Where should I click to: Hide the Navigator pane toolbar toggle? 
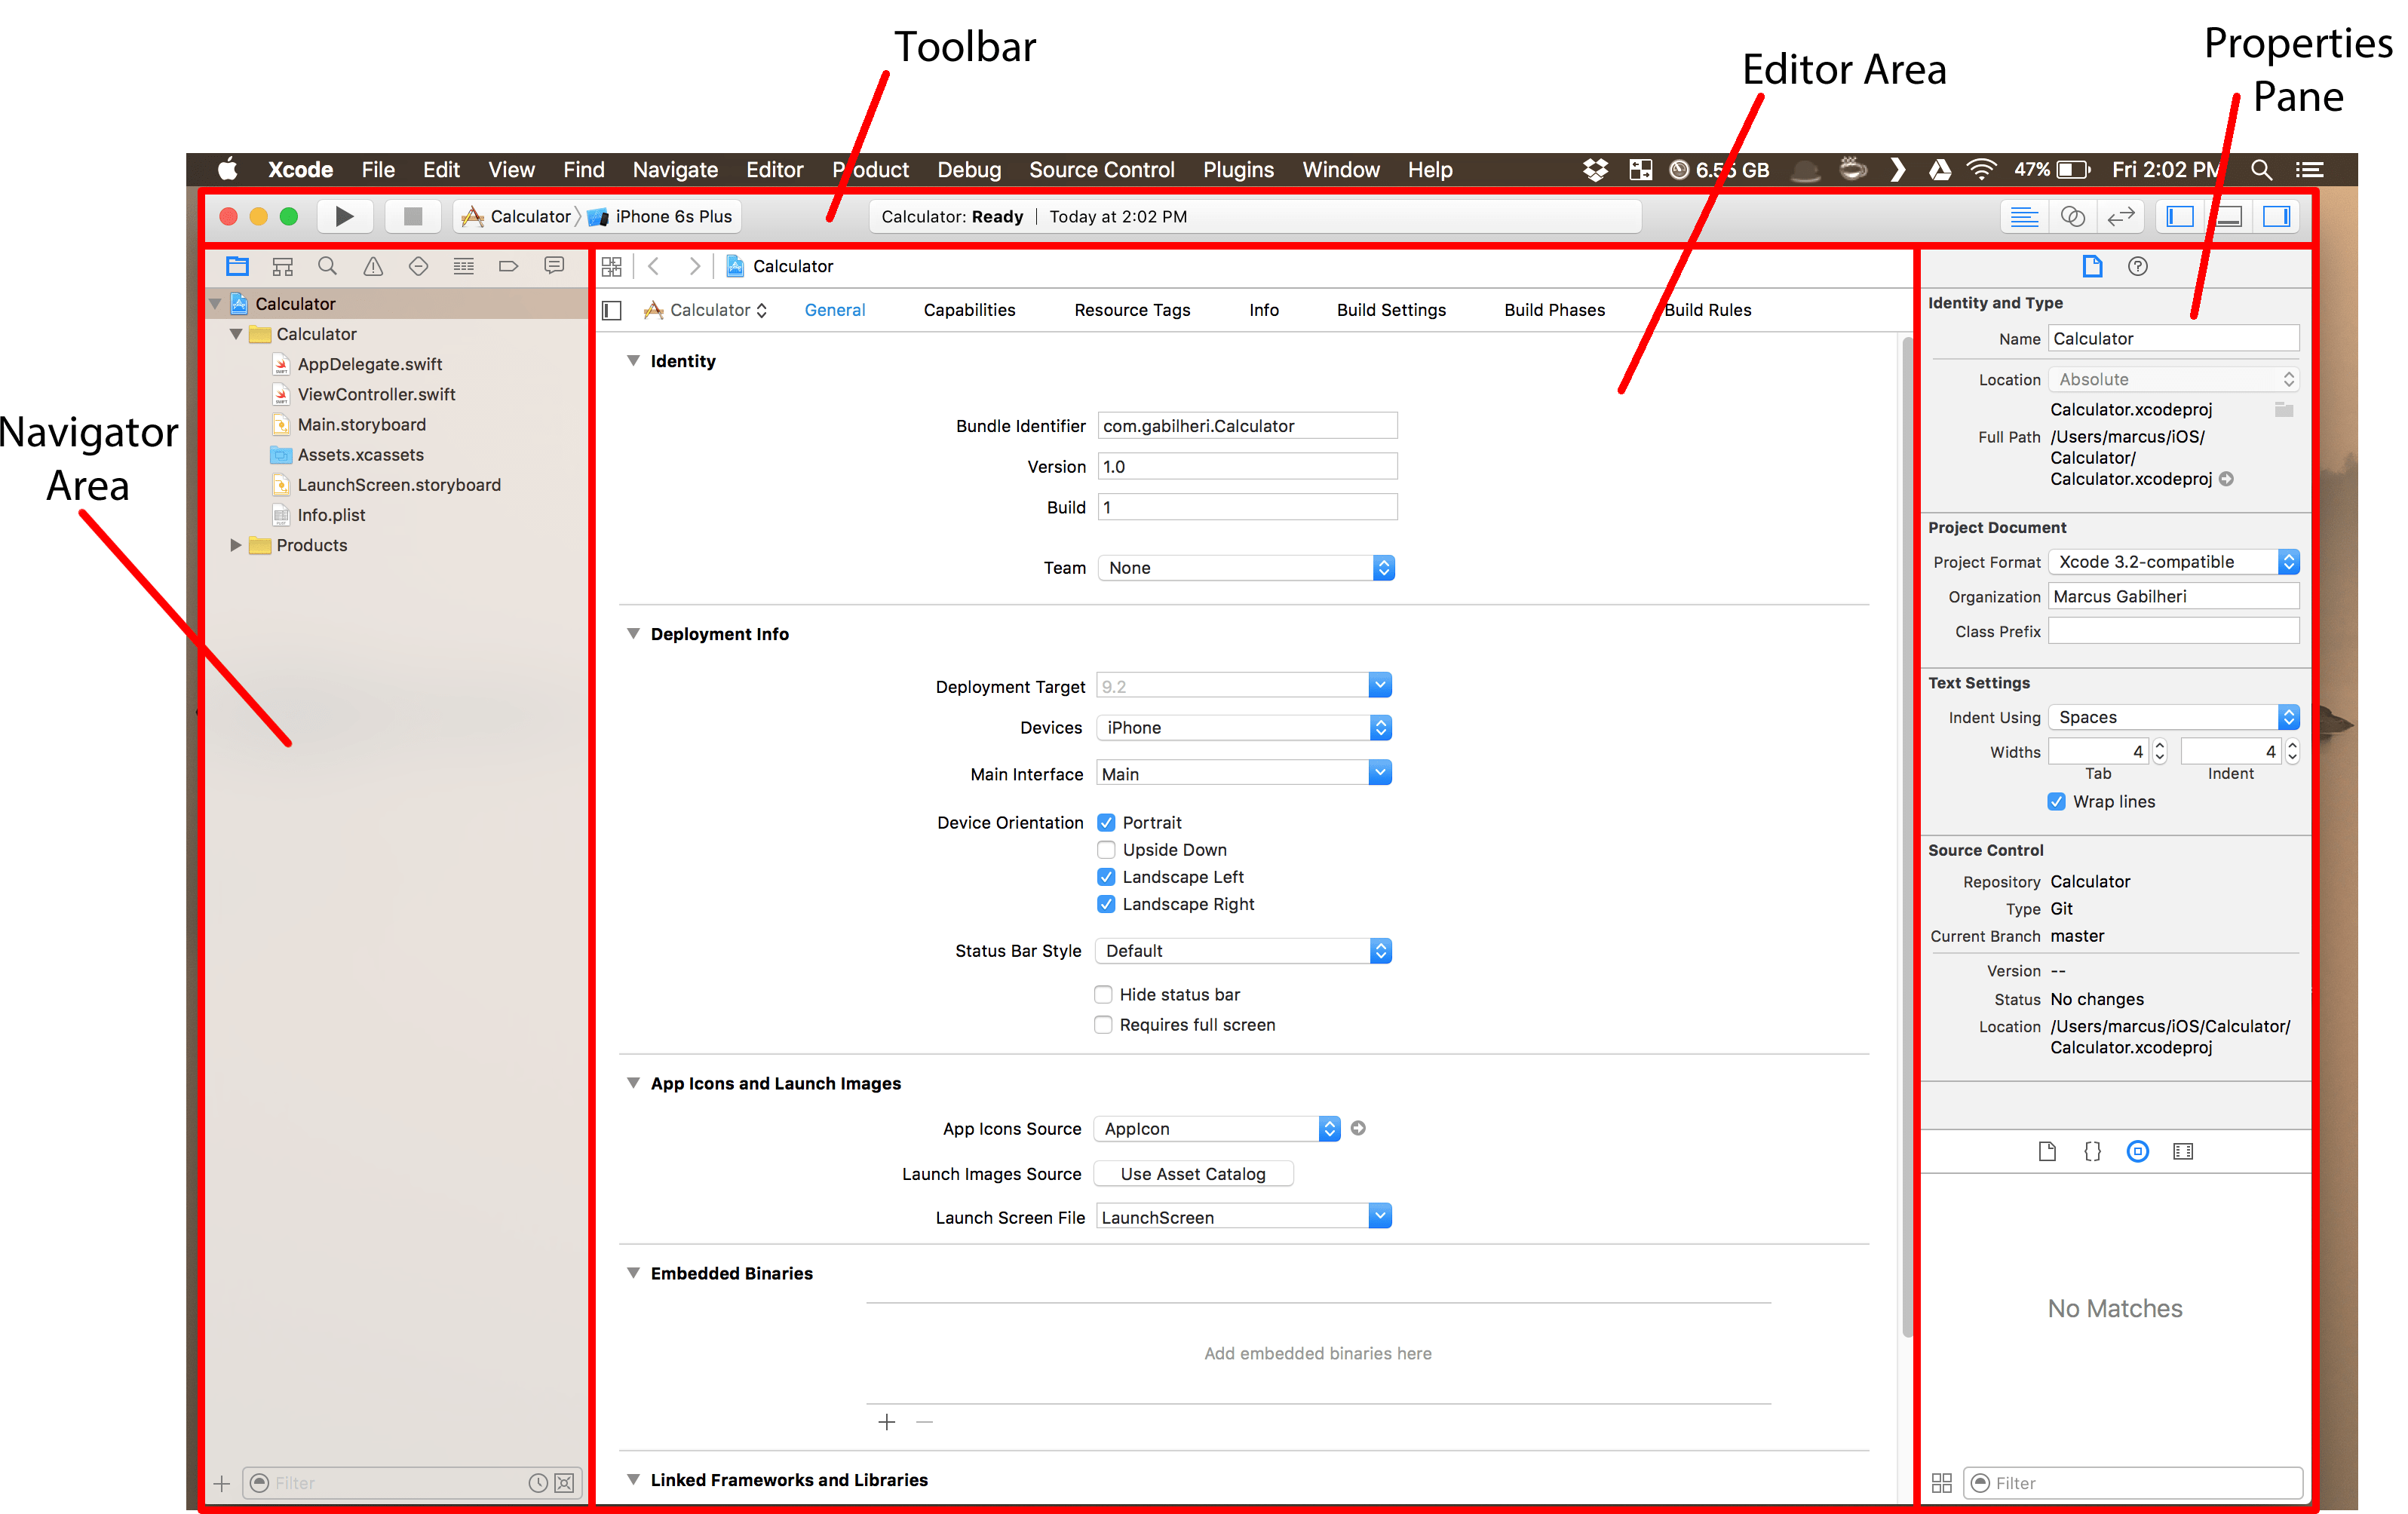click(x=2180, y=216)
